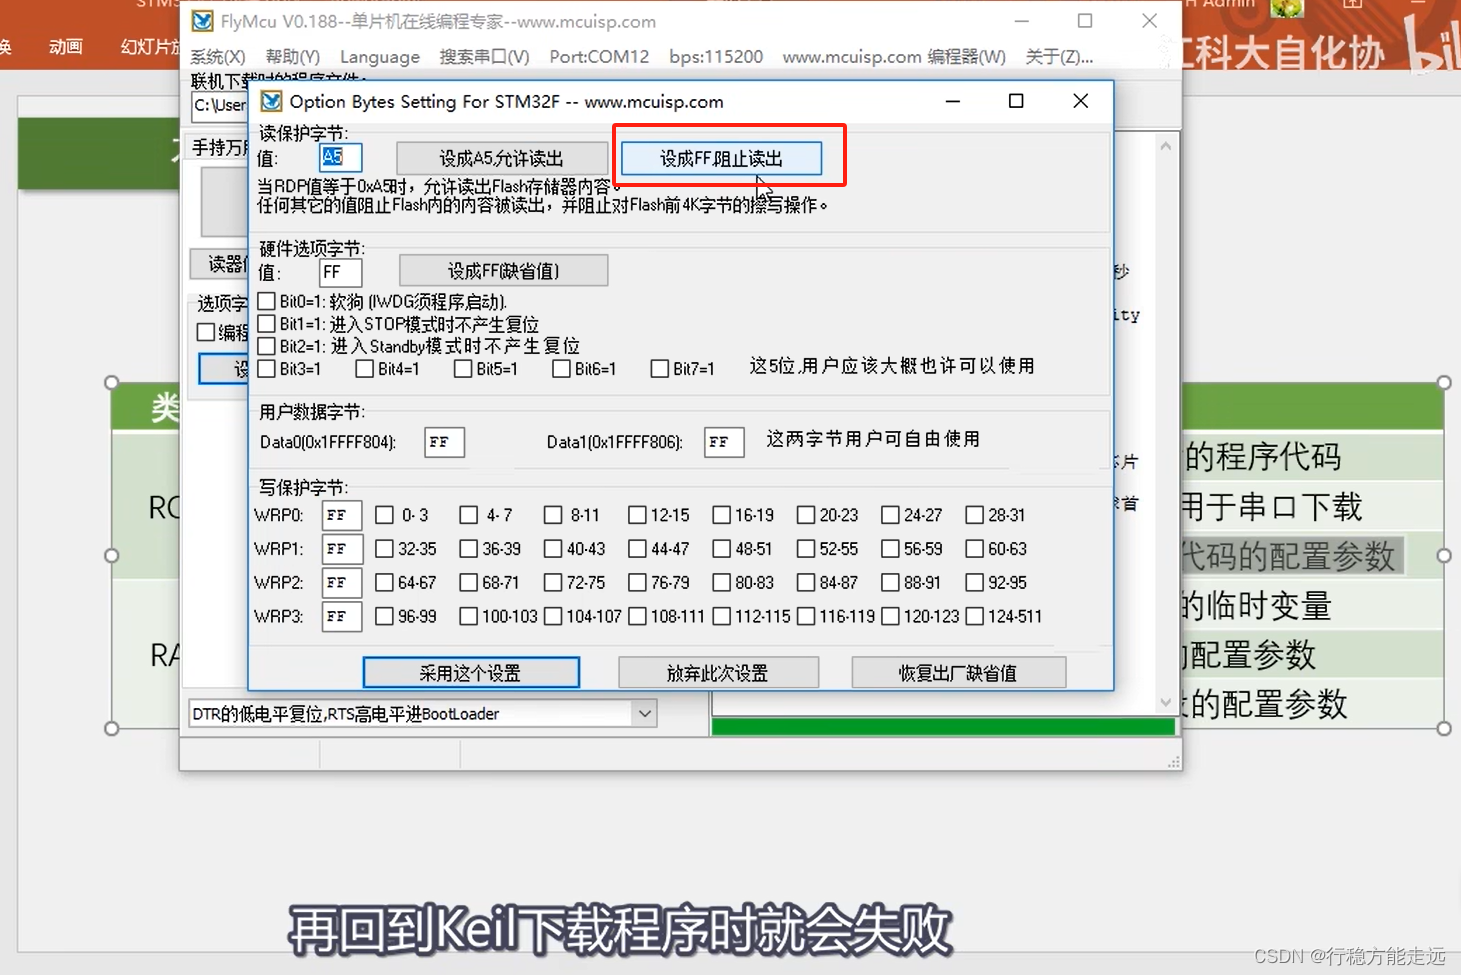Click the FlyMcu log scrollbar down arrow
The height and width of the screenshot is (975, 1461).
point(1165,702)
